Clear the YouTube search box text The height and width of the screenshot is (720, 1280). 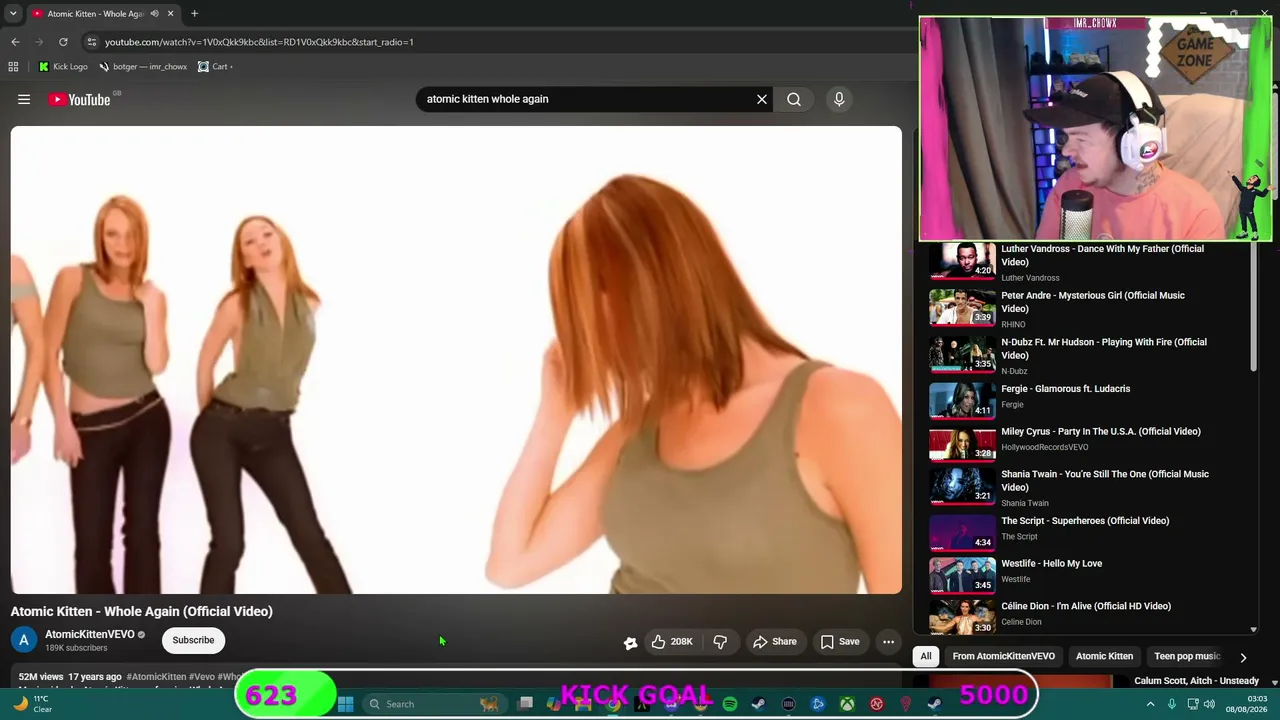[x=762, y=99]
